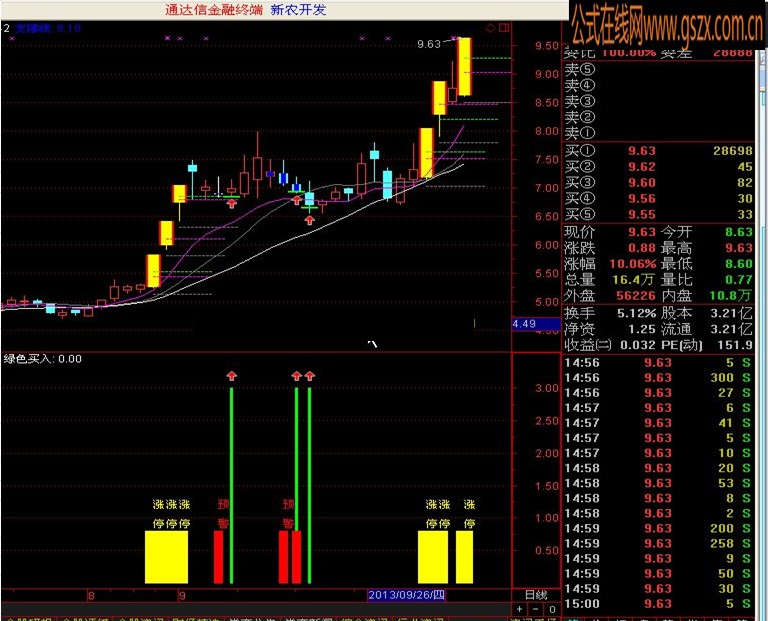Select the 14:56 tick with volume 300

[x=658, y=378]
